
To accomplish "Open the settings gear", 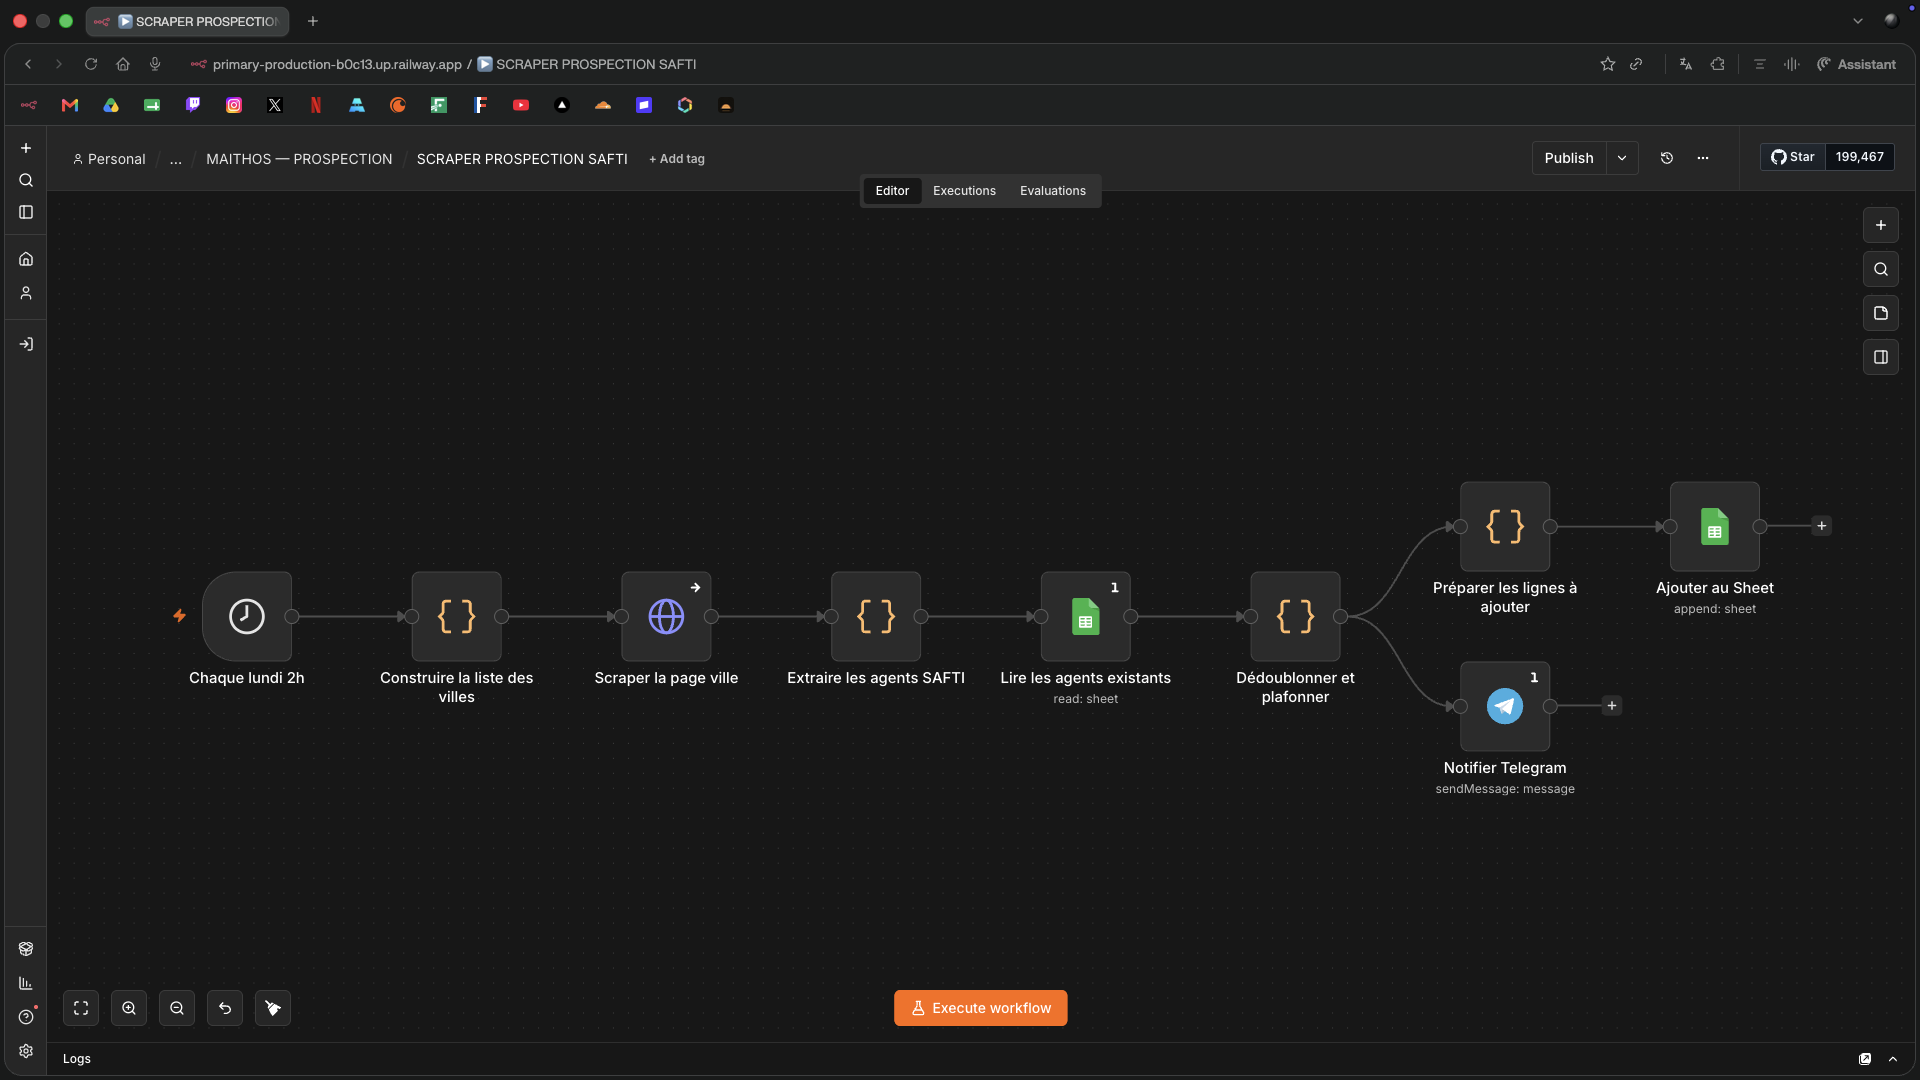I will [26, 1051].
